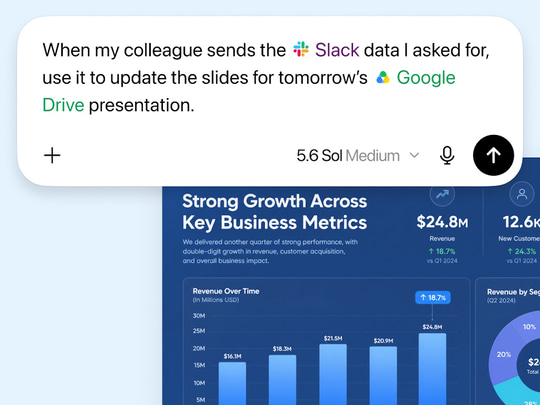Open the 5.6 Sol Medium model dropdown
This screenshot has height=405, width=540.
click(358, 156)
